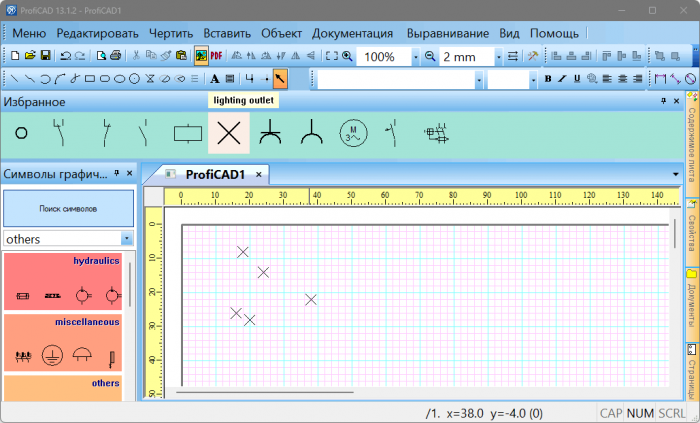This screenshot has width=700, height=423.
Task: Open the Чертить menu
Action: coord(171,33)
